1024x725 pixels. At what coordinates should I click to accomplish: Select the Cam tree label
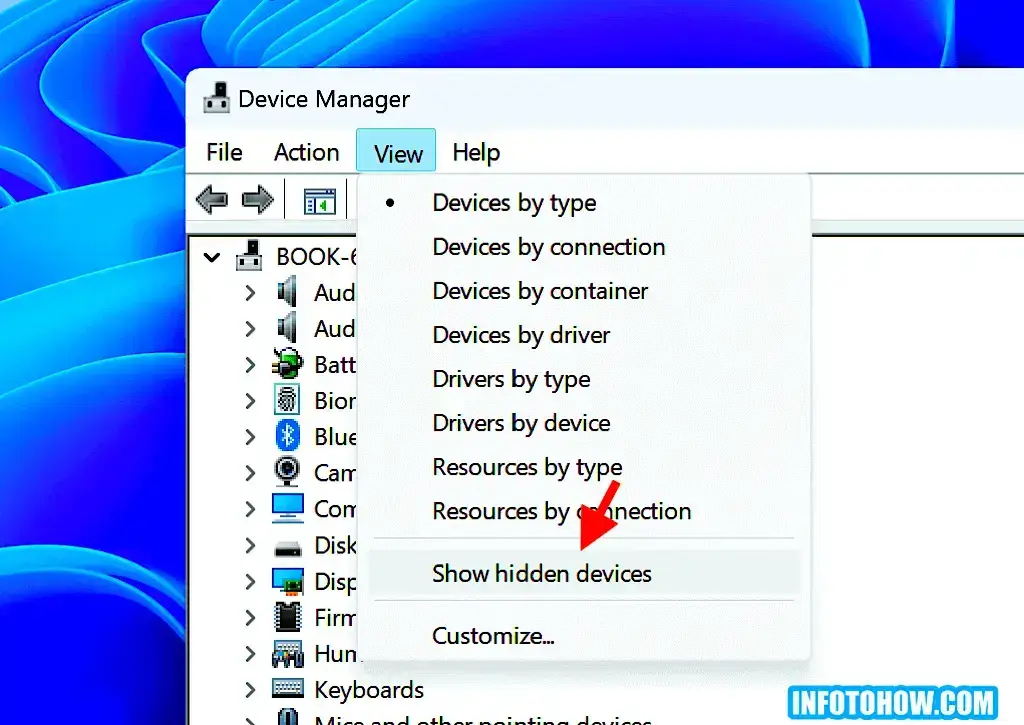pos(335,472)
